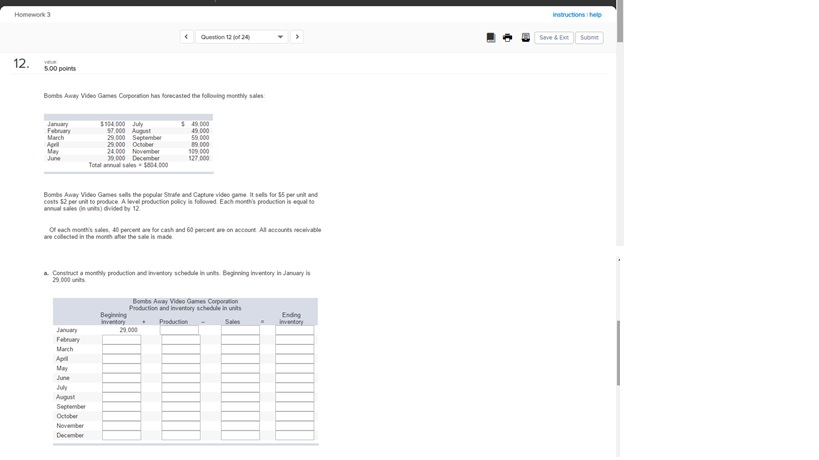Click January Production input field
Viewport: 819px width, 460px height.
179,330
